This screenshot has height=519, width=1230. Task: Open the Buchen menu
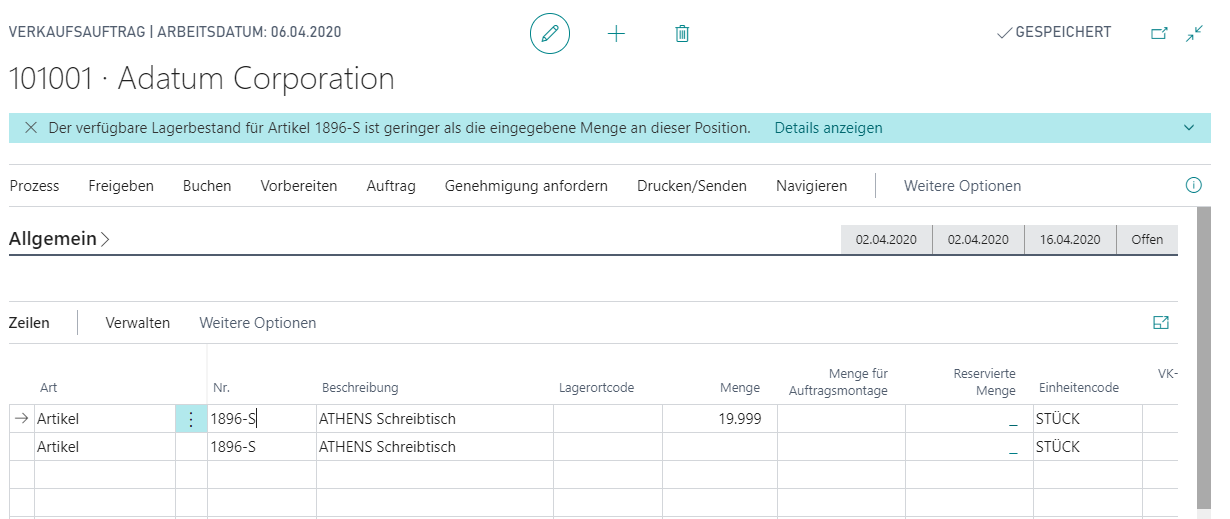pyautogui.click(x=207, y=186)
